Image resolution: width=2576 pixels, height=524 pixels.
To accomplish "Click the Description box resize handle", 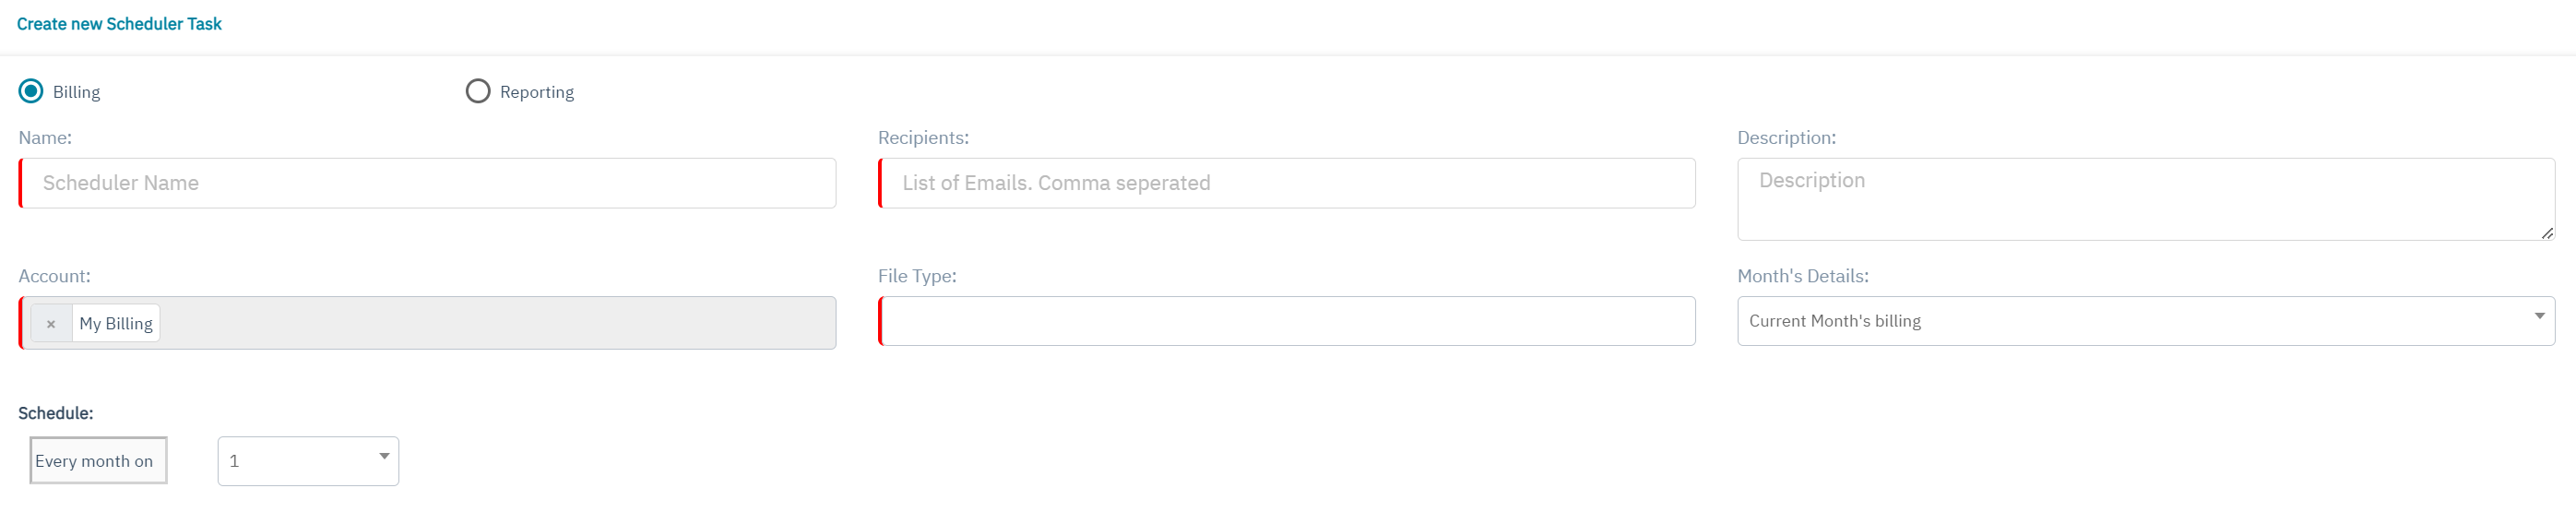I will [2546, 233].
